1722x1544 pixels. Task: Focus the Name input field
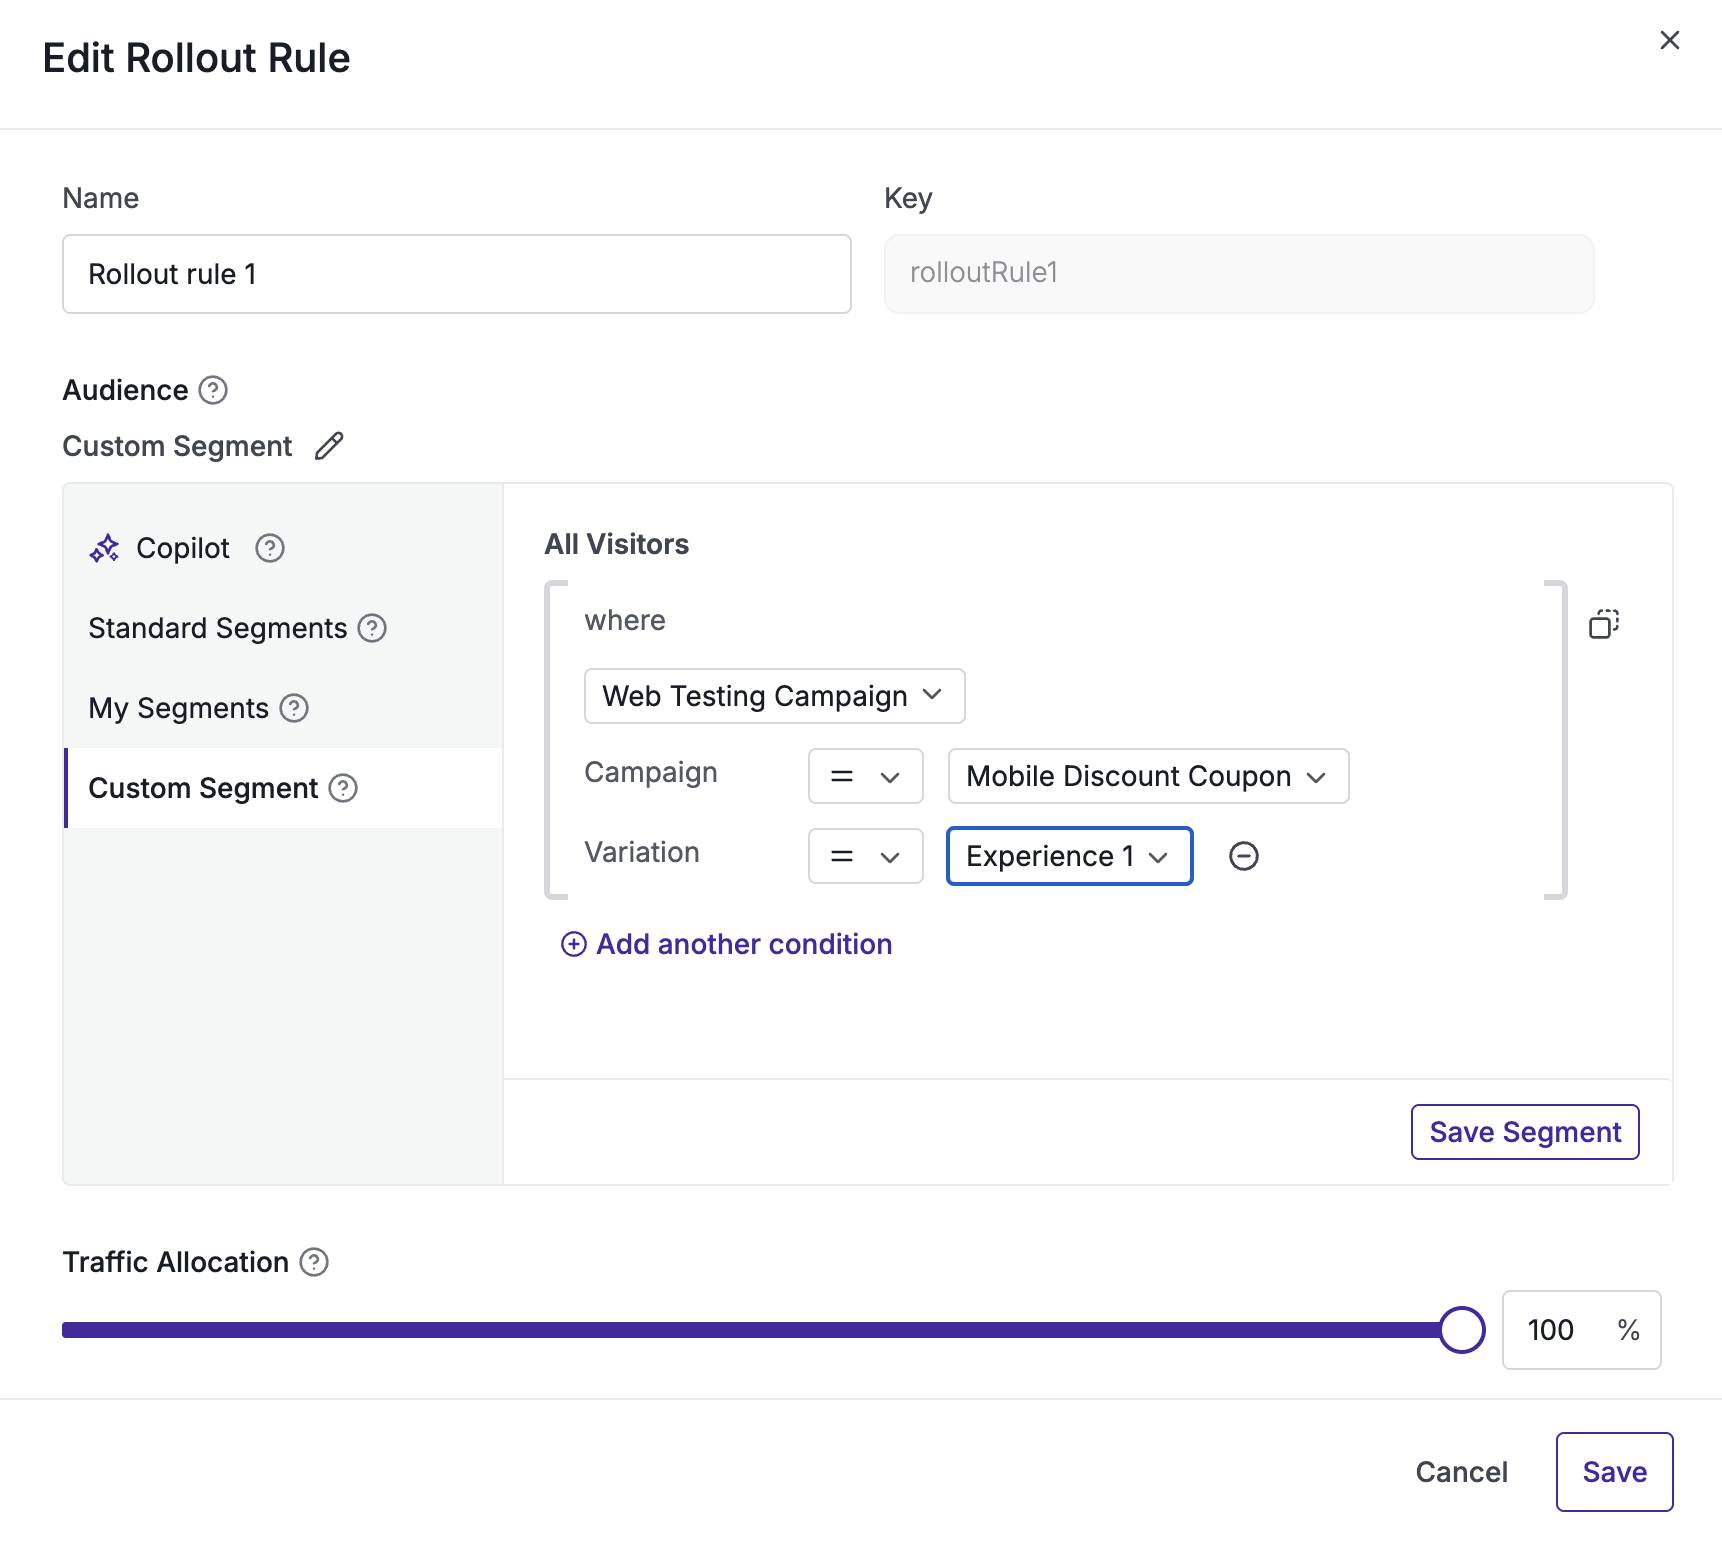pyautogui.click(x=457, y=274)
